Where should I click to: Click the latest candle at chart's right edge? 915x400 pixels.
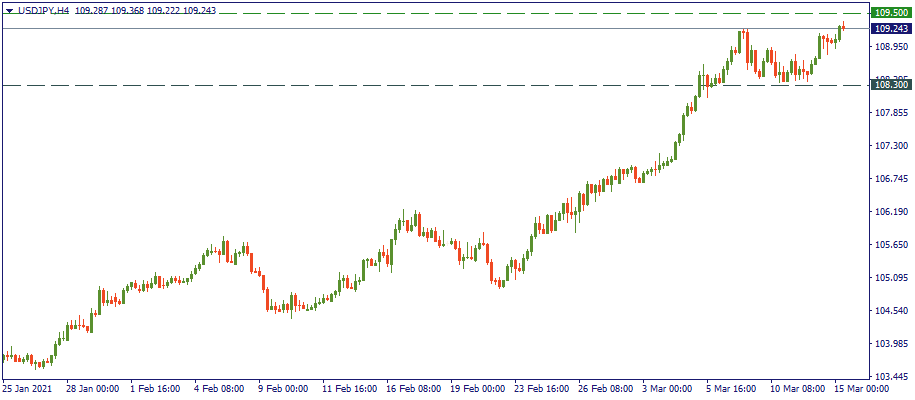tap(842, 28)
